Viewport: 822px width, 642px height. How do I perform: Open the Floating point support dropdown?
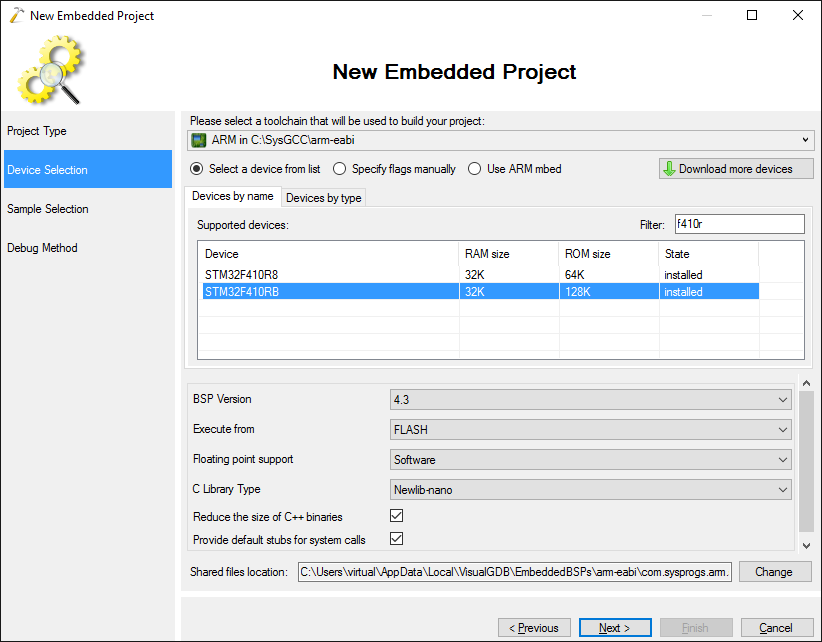coord(590,460)
